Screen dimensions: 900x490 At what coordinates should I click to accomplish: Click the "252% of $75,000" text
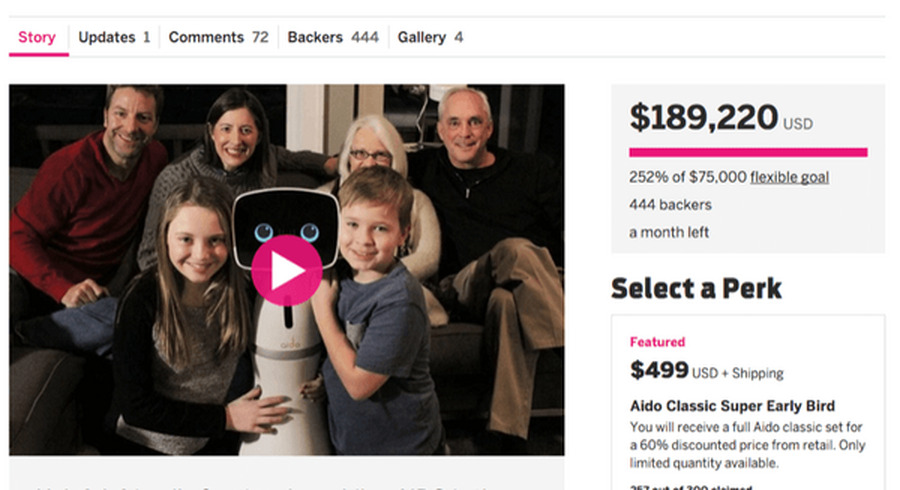688,178
